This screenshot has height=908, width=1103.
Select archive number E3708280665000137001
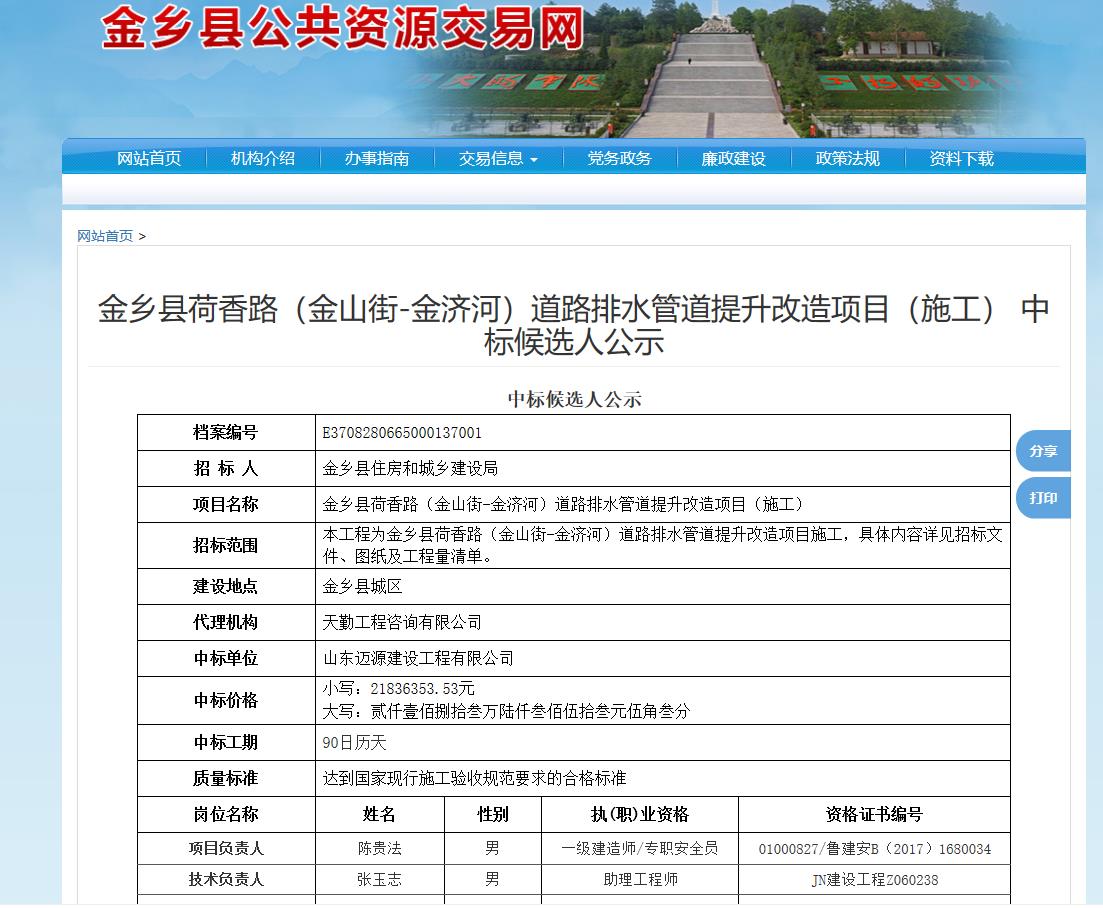click(x=402, y=433)
